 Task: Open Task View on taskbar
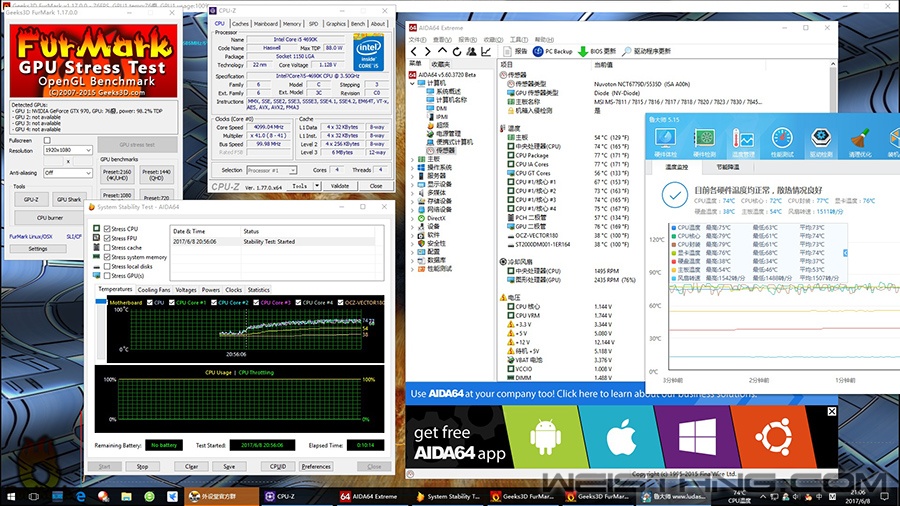tap(33, 496)
